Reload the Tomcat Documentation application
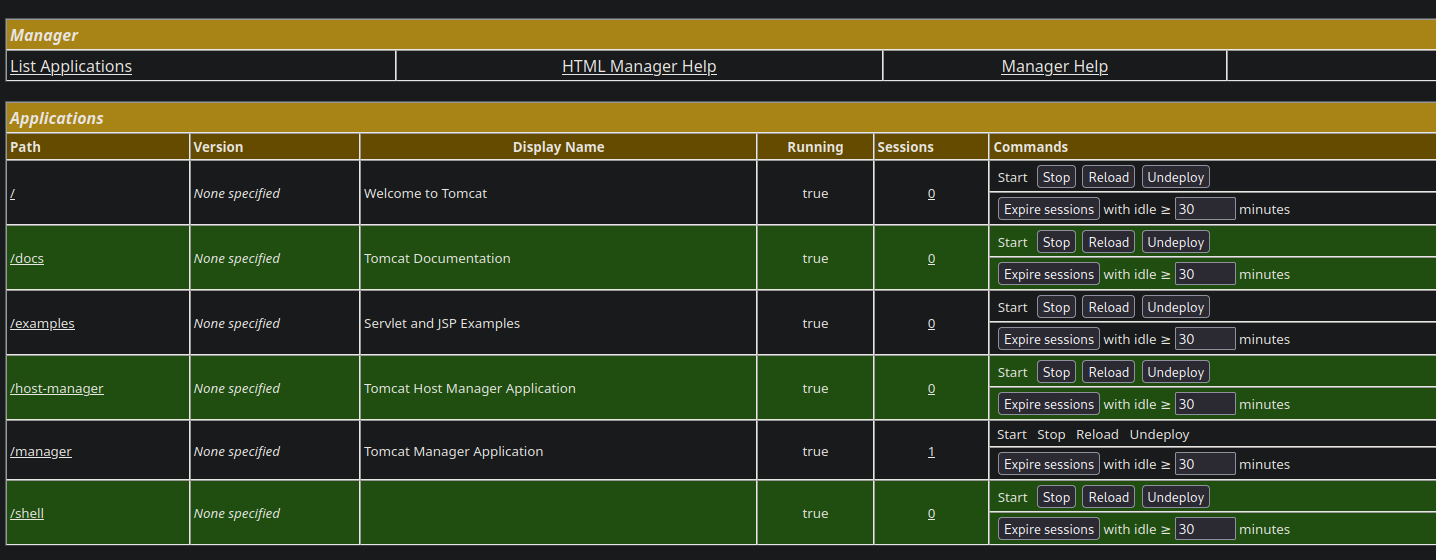Viewport: 1436px width, 560px height. click(1108, 242)
